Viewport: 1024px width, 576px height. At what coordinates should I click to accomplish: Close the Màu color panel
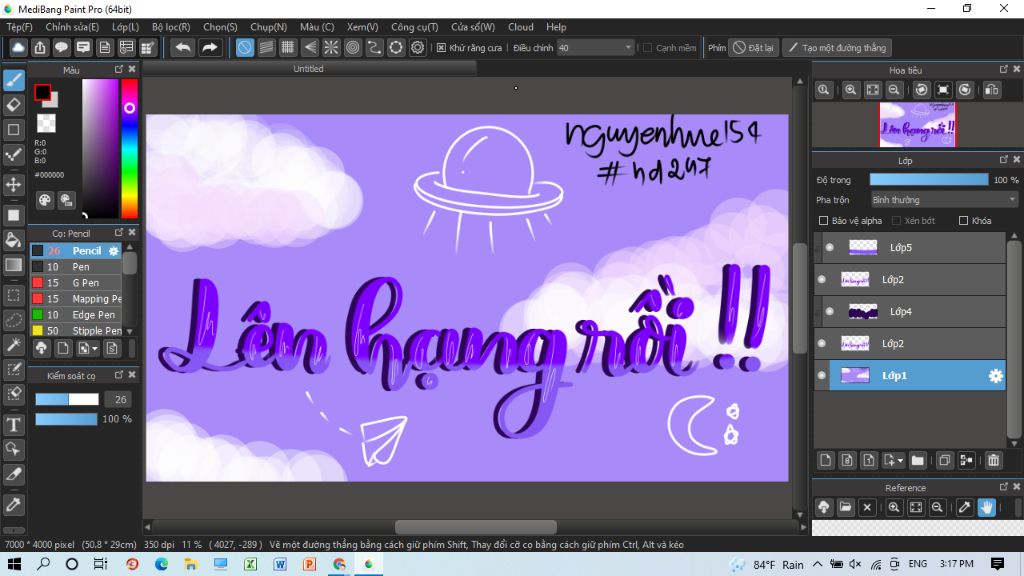point(132,69)
